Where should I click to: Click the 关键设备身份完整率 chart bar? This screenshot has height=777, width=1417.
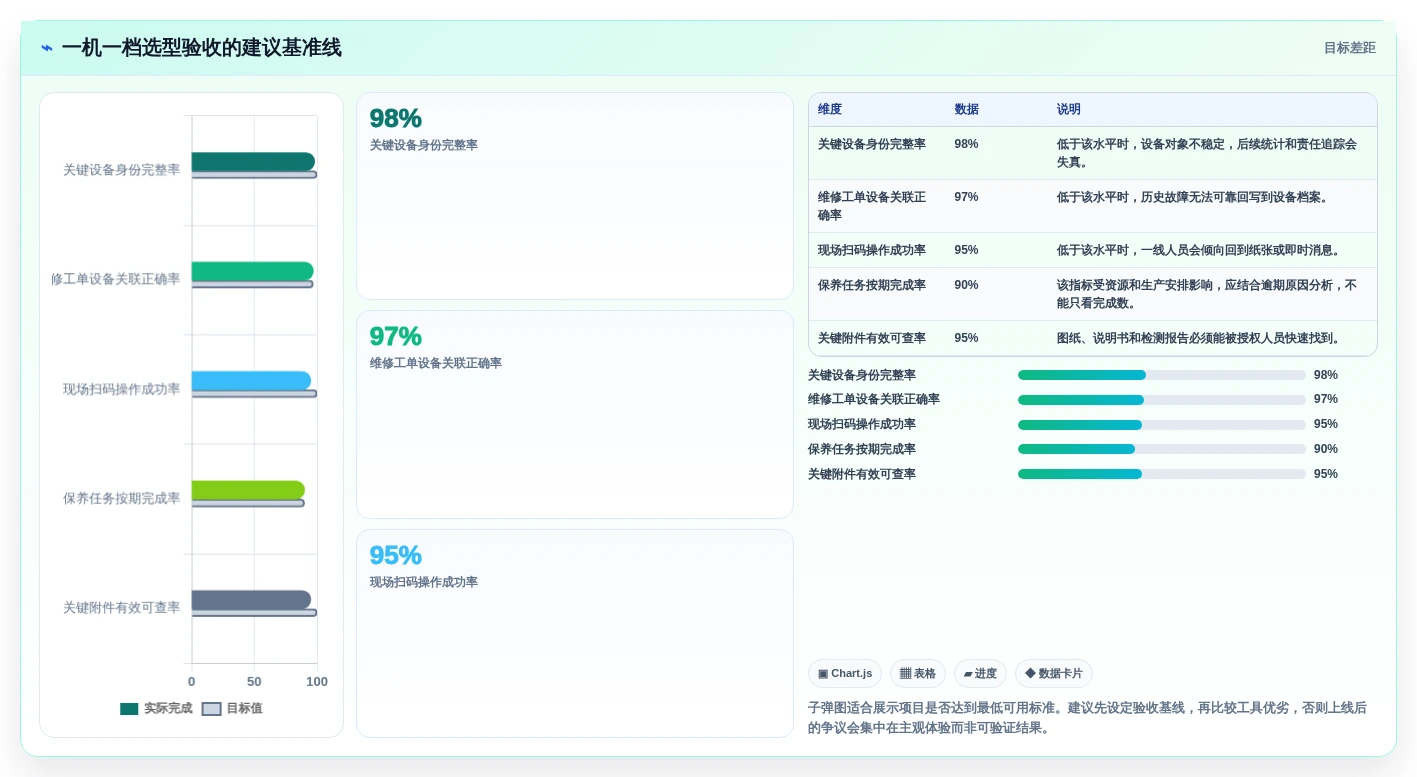pyautogui.click(x=253, y=162)
